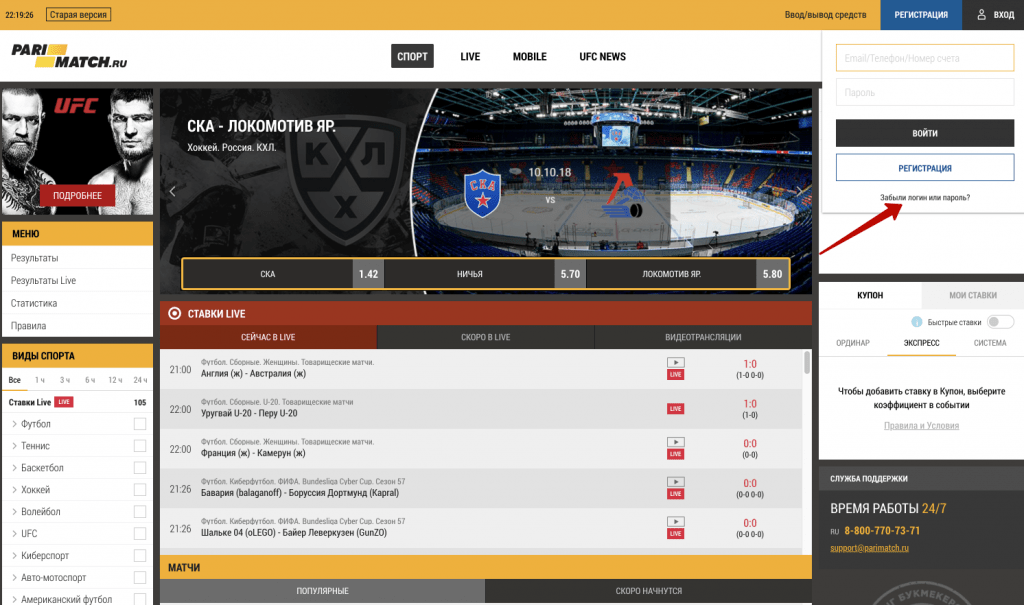Click LIVE badge of Уругвай U-20 - Перу U-20
This screenshot has height=605, width=1024.
pyautogui.click(x=675, y=408)
